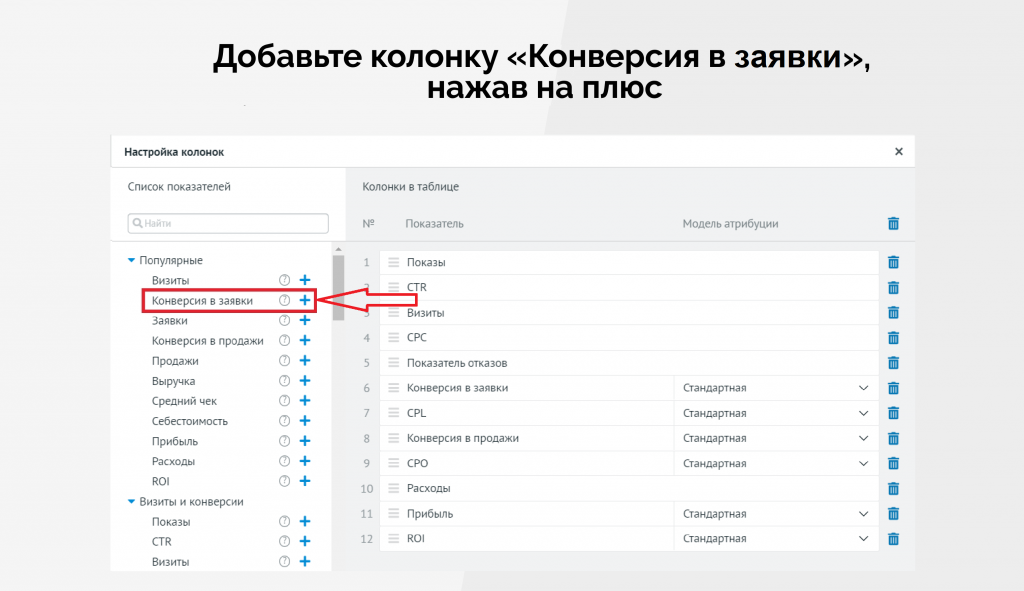Screen dimensions: 1024x591
Task: Close the Настройка колонок dialog
Action: click(898, 152)
